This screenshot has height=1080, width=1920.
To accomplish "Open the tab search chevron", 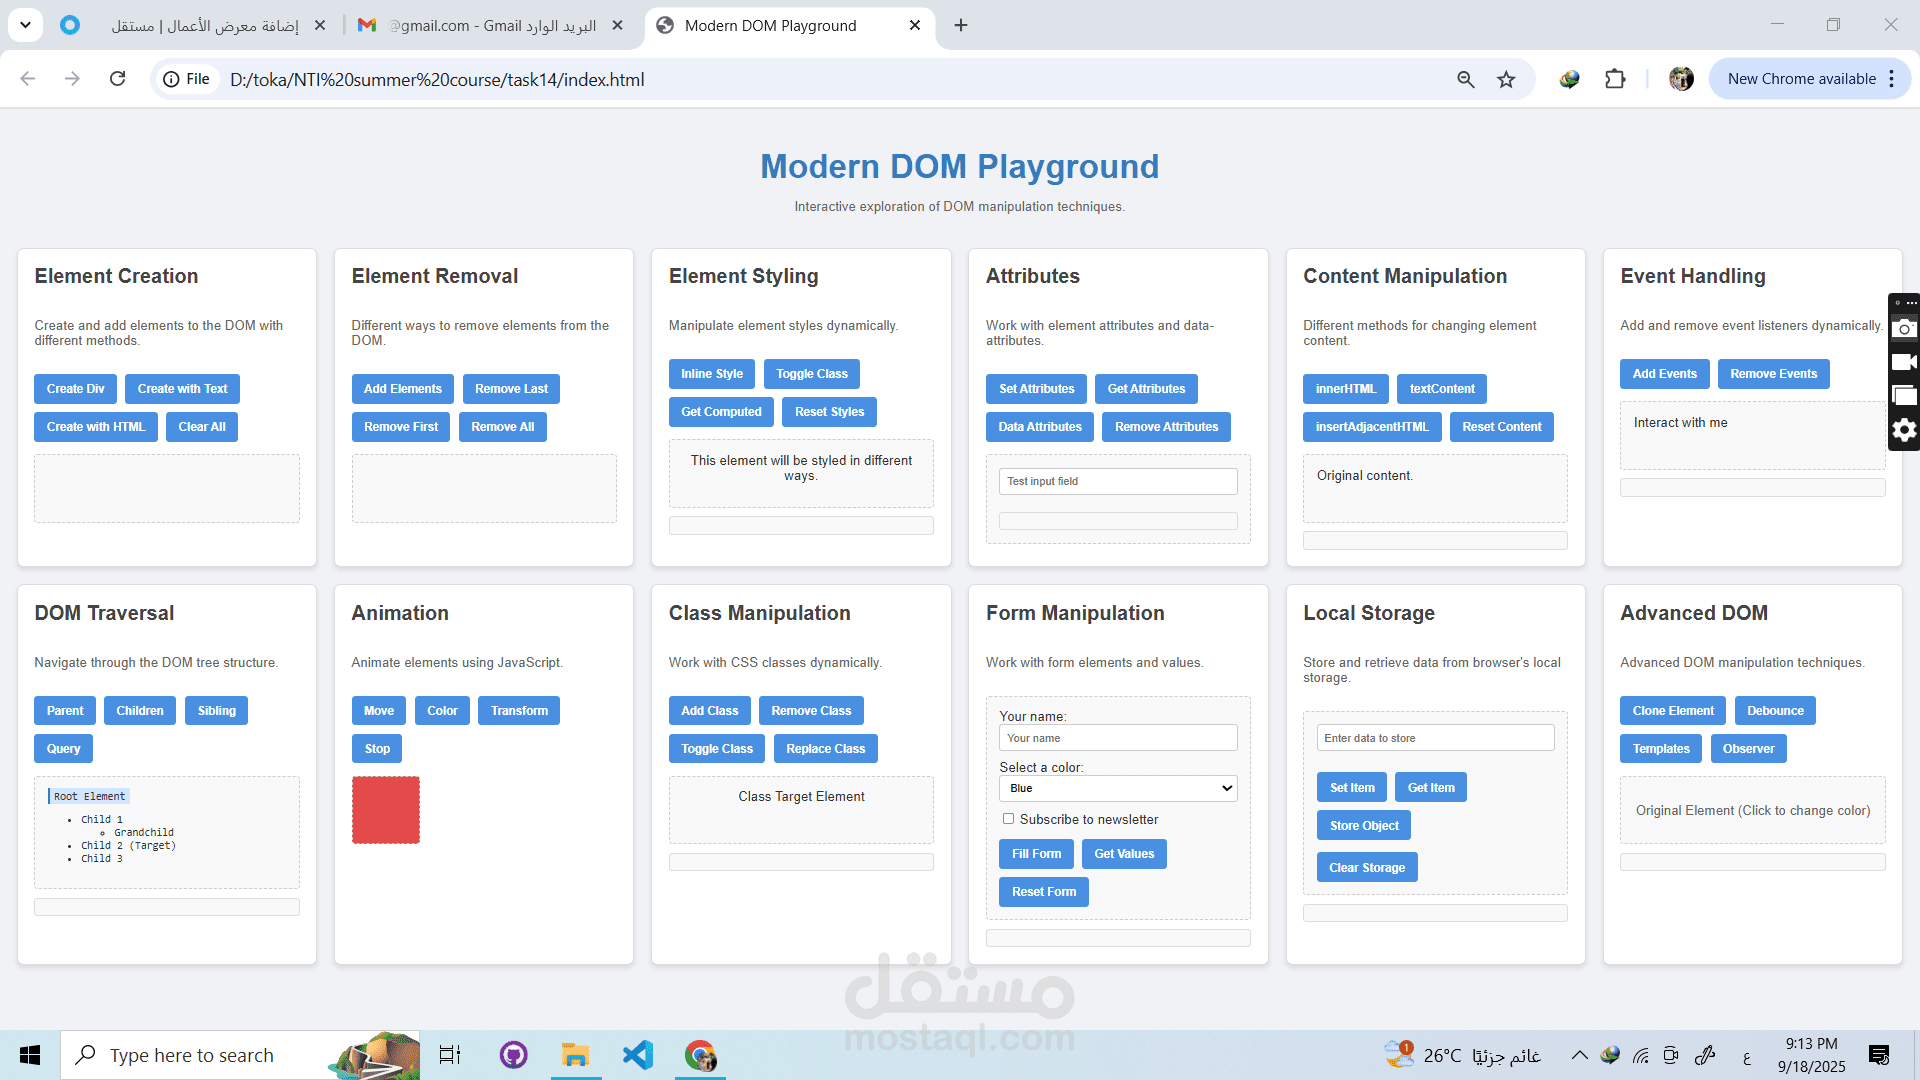I will point(25,25).
